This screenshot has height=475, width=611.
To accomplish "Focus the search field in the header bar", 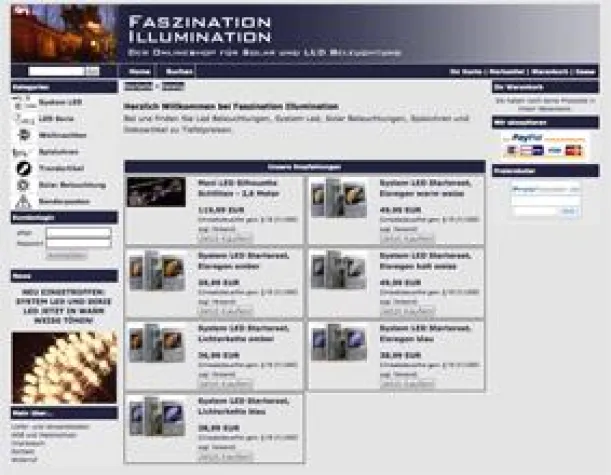I will coord(56,71).
